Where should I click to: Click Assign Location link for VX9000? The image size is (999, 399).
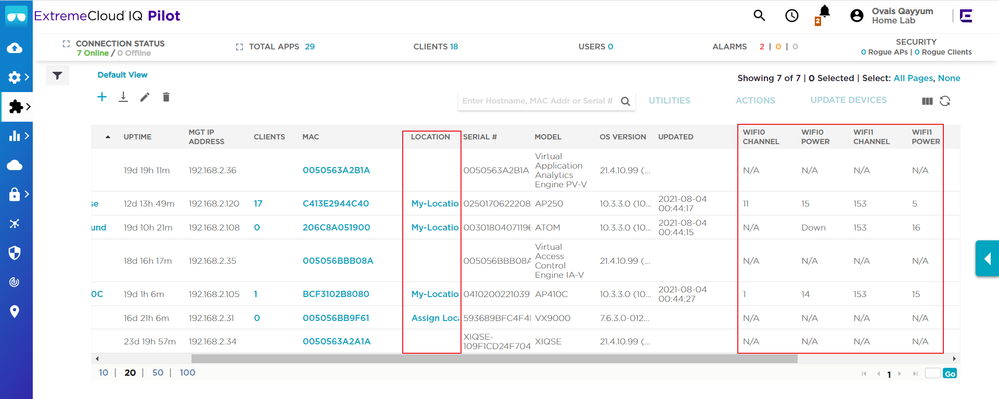pyautogui.click(x=435, y=318)
